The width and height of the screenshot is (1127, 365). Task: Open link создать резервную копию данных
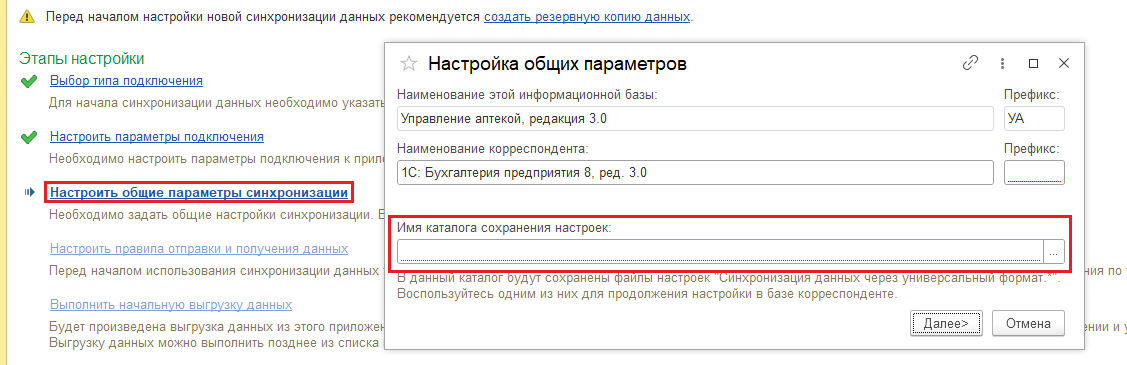(587, 16)
